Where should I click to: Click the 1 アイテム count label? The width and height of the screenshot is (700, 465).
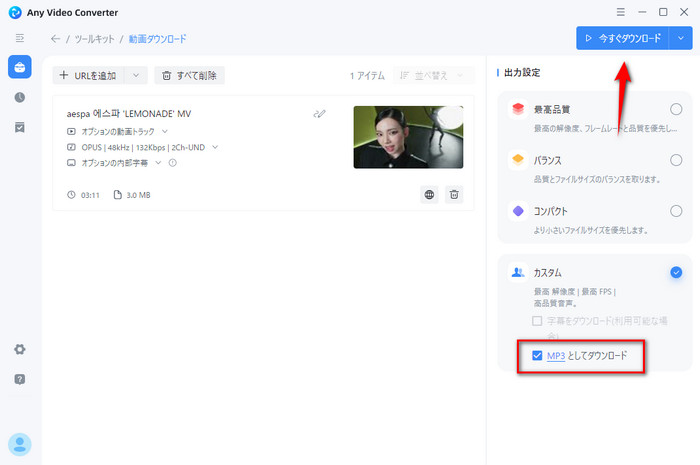pyautogui.click(x=367, y=76)
